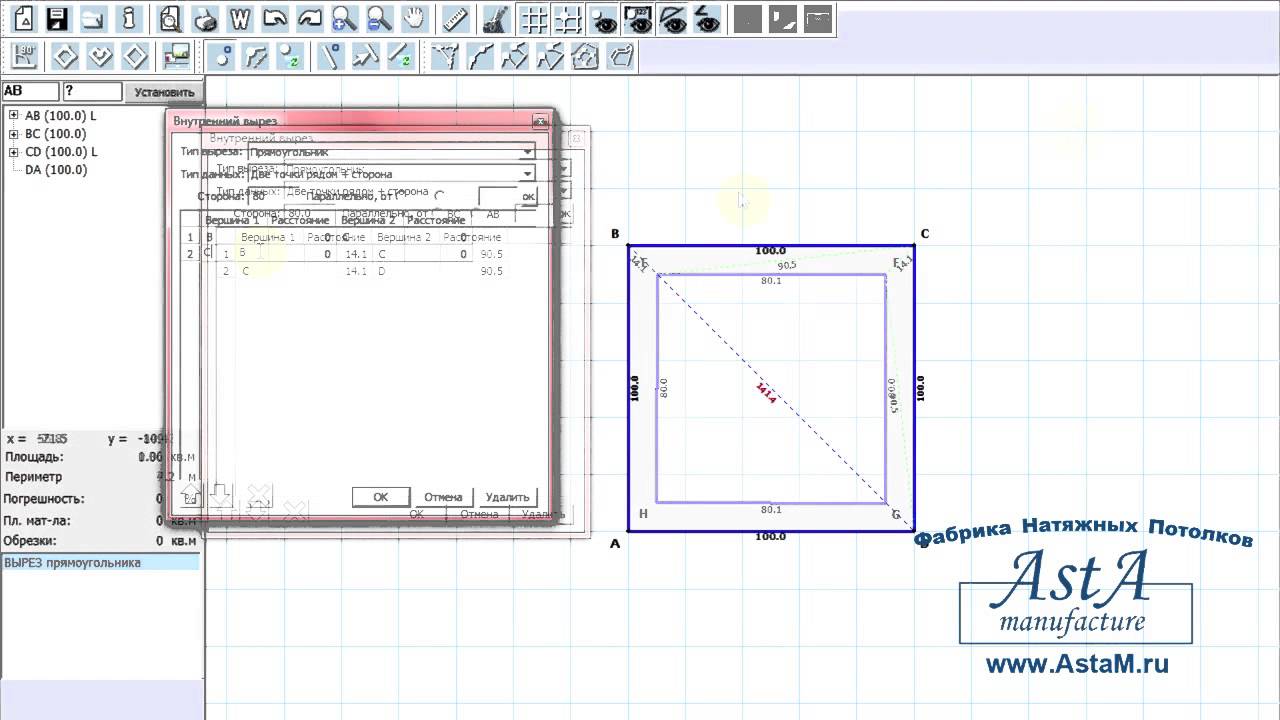This screenshot has height=720, width=1280.
Task: Open the picture background tool icon
Action: [176, 55]
